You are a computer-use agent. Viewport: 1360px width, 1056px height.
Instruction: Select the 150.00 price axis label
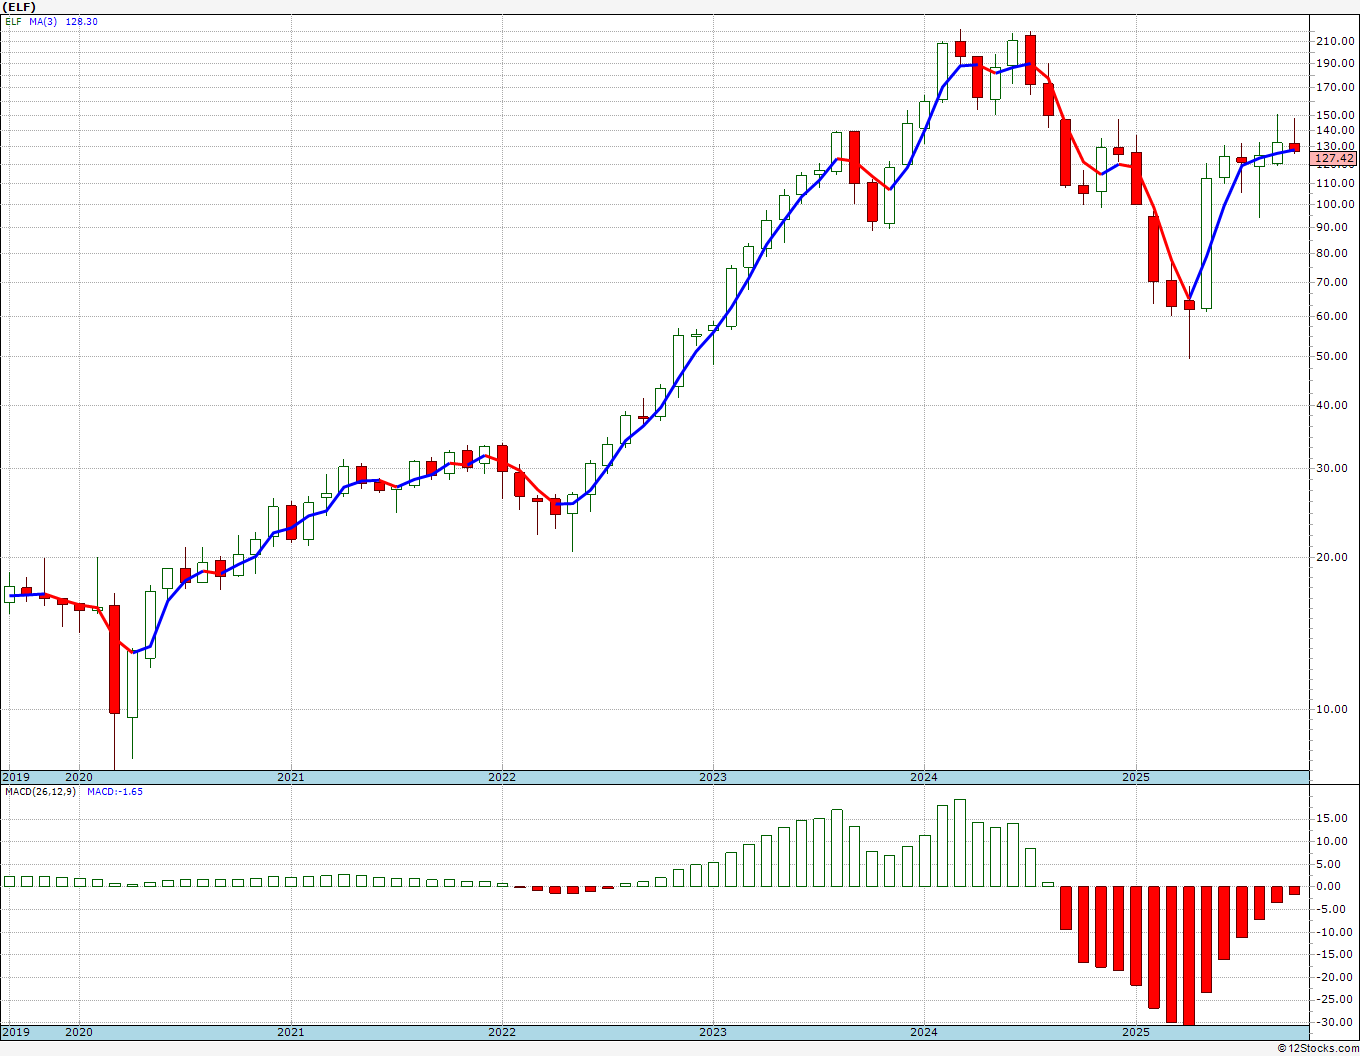(1334, 115)
